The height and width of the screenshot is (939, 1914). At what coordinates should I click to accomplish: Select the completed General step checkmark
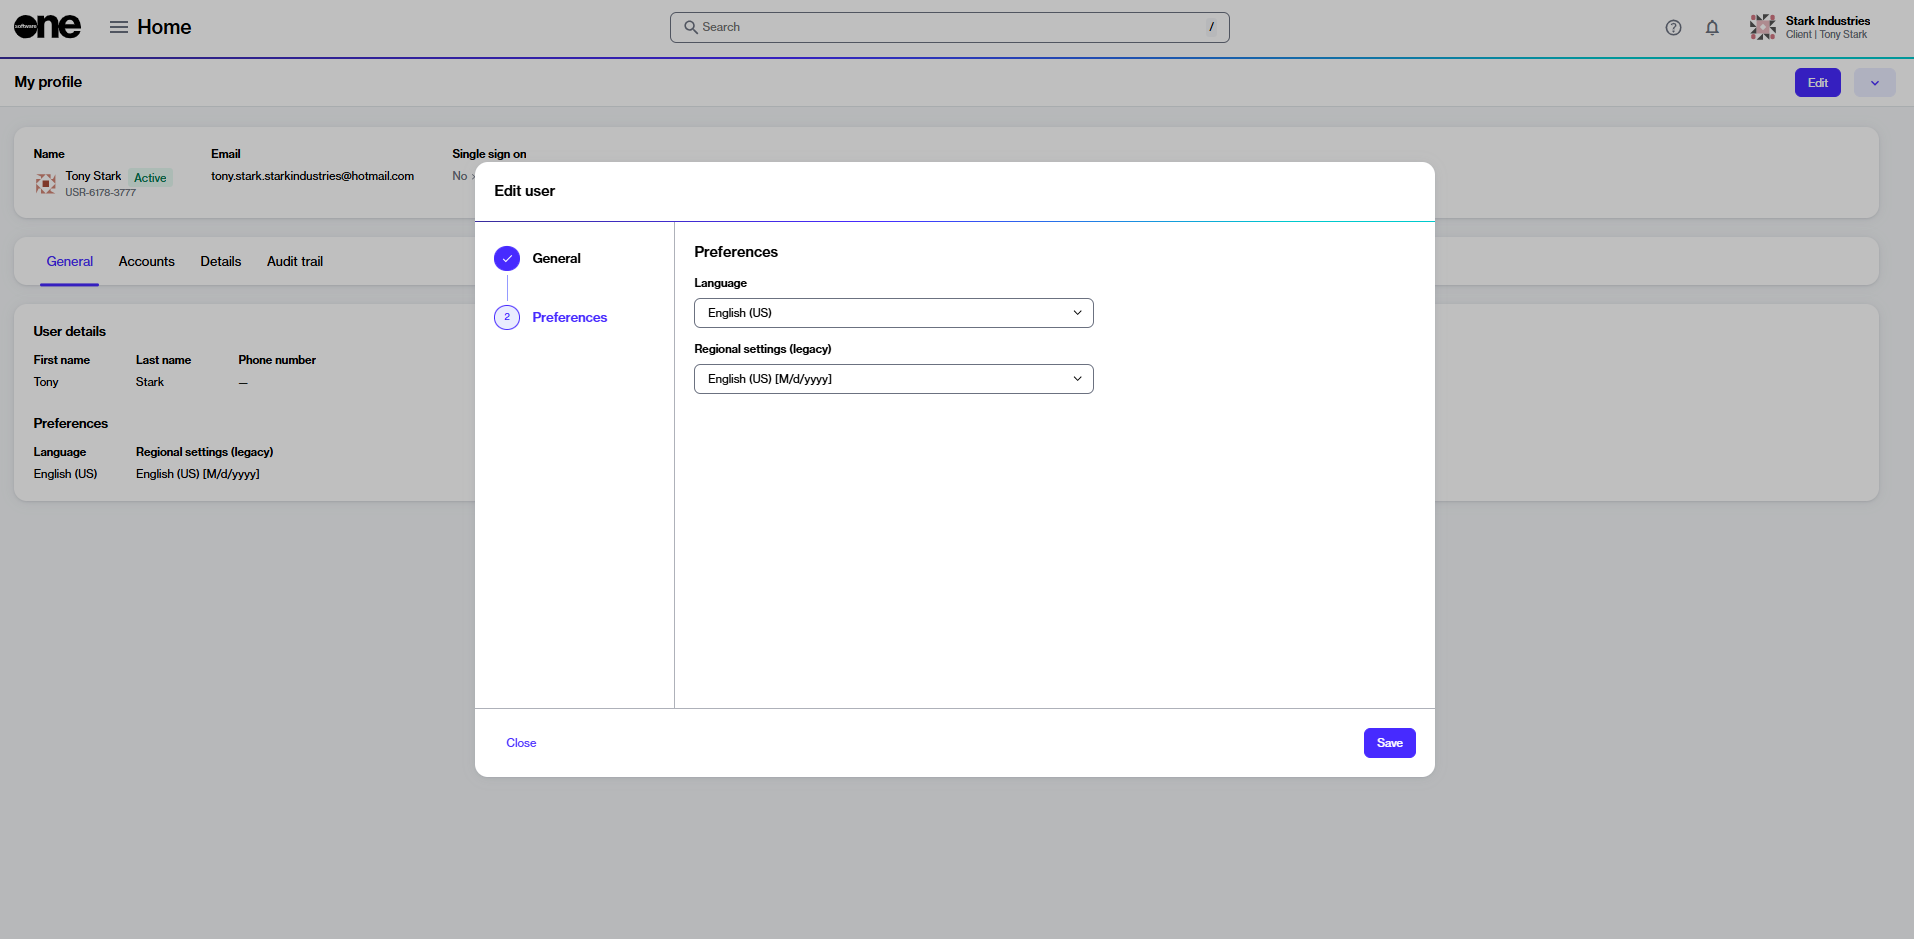(x=507, y=259)
